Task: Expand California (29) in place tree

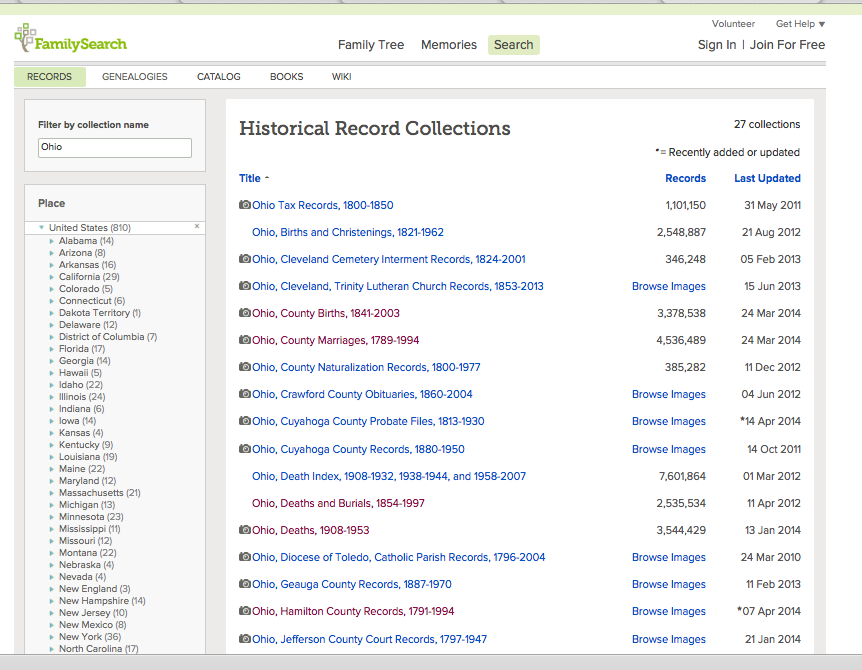Action: click(x=52, y=277)
